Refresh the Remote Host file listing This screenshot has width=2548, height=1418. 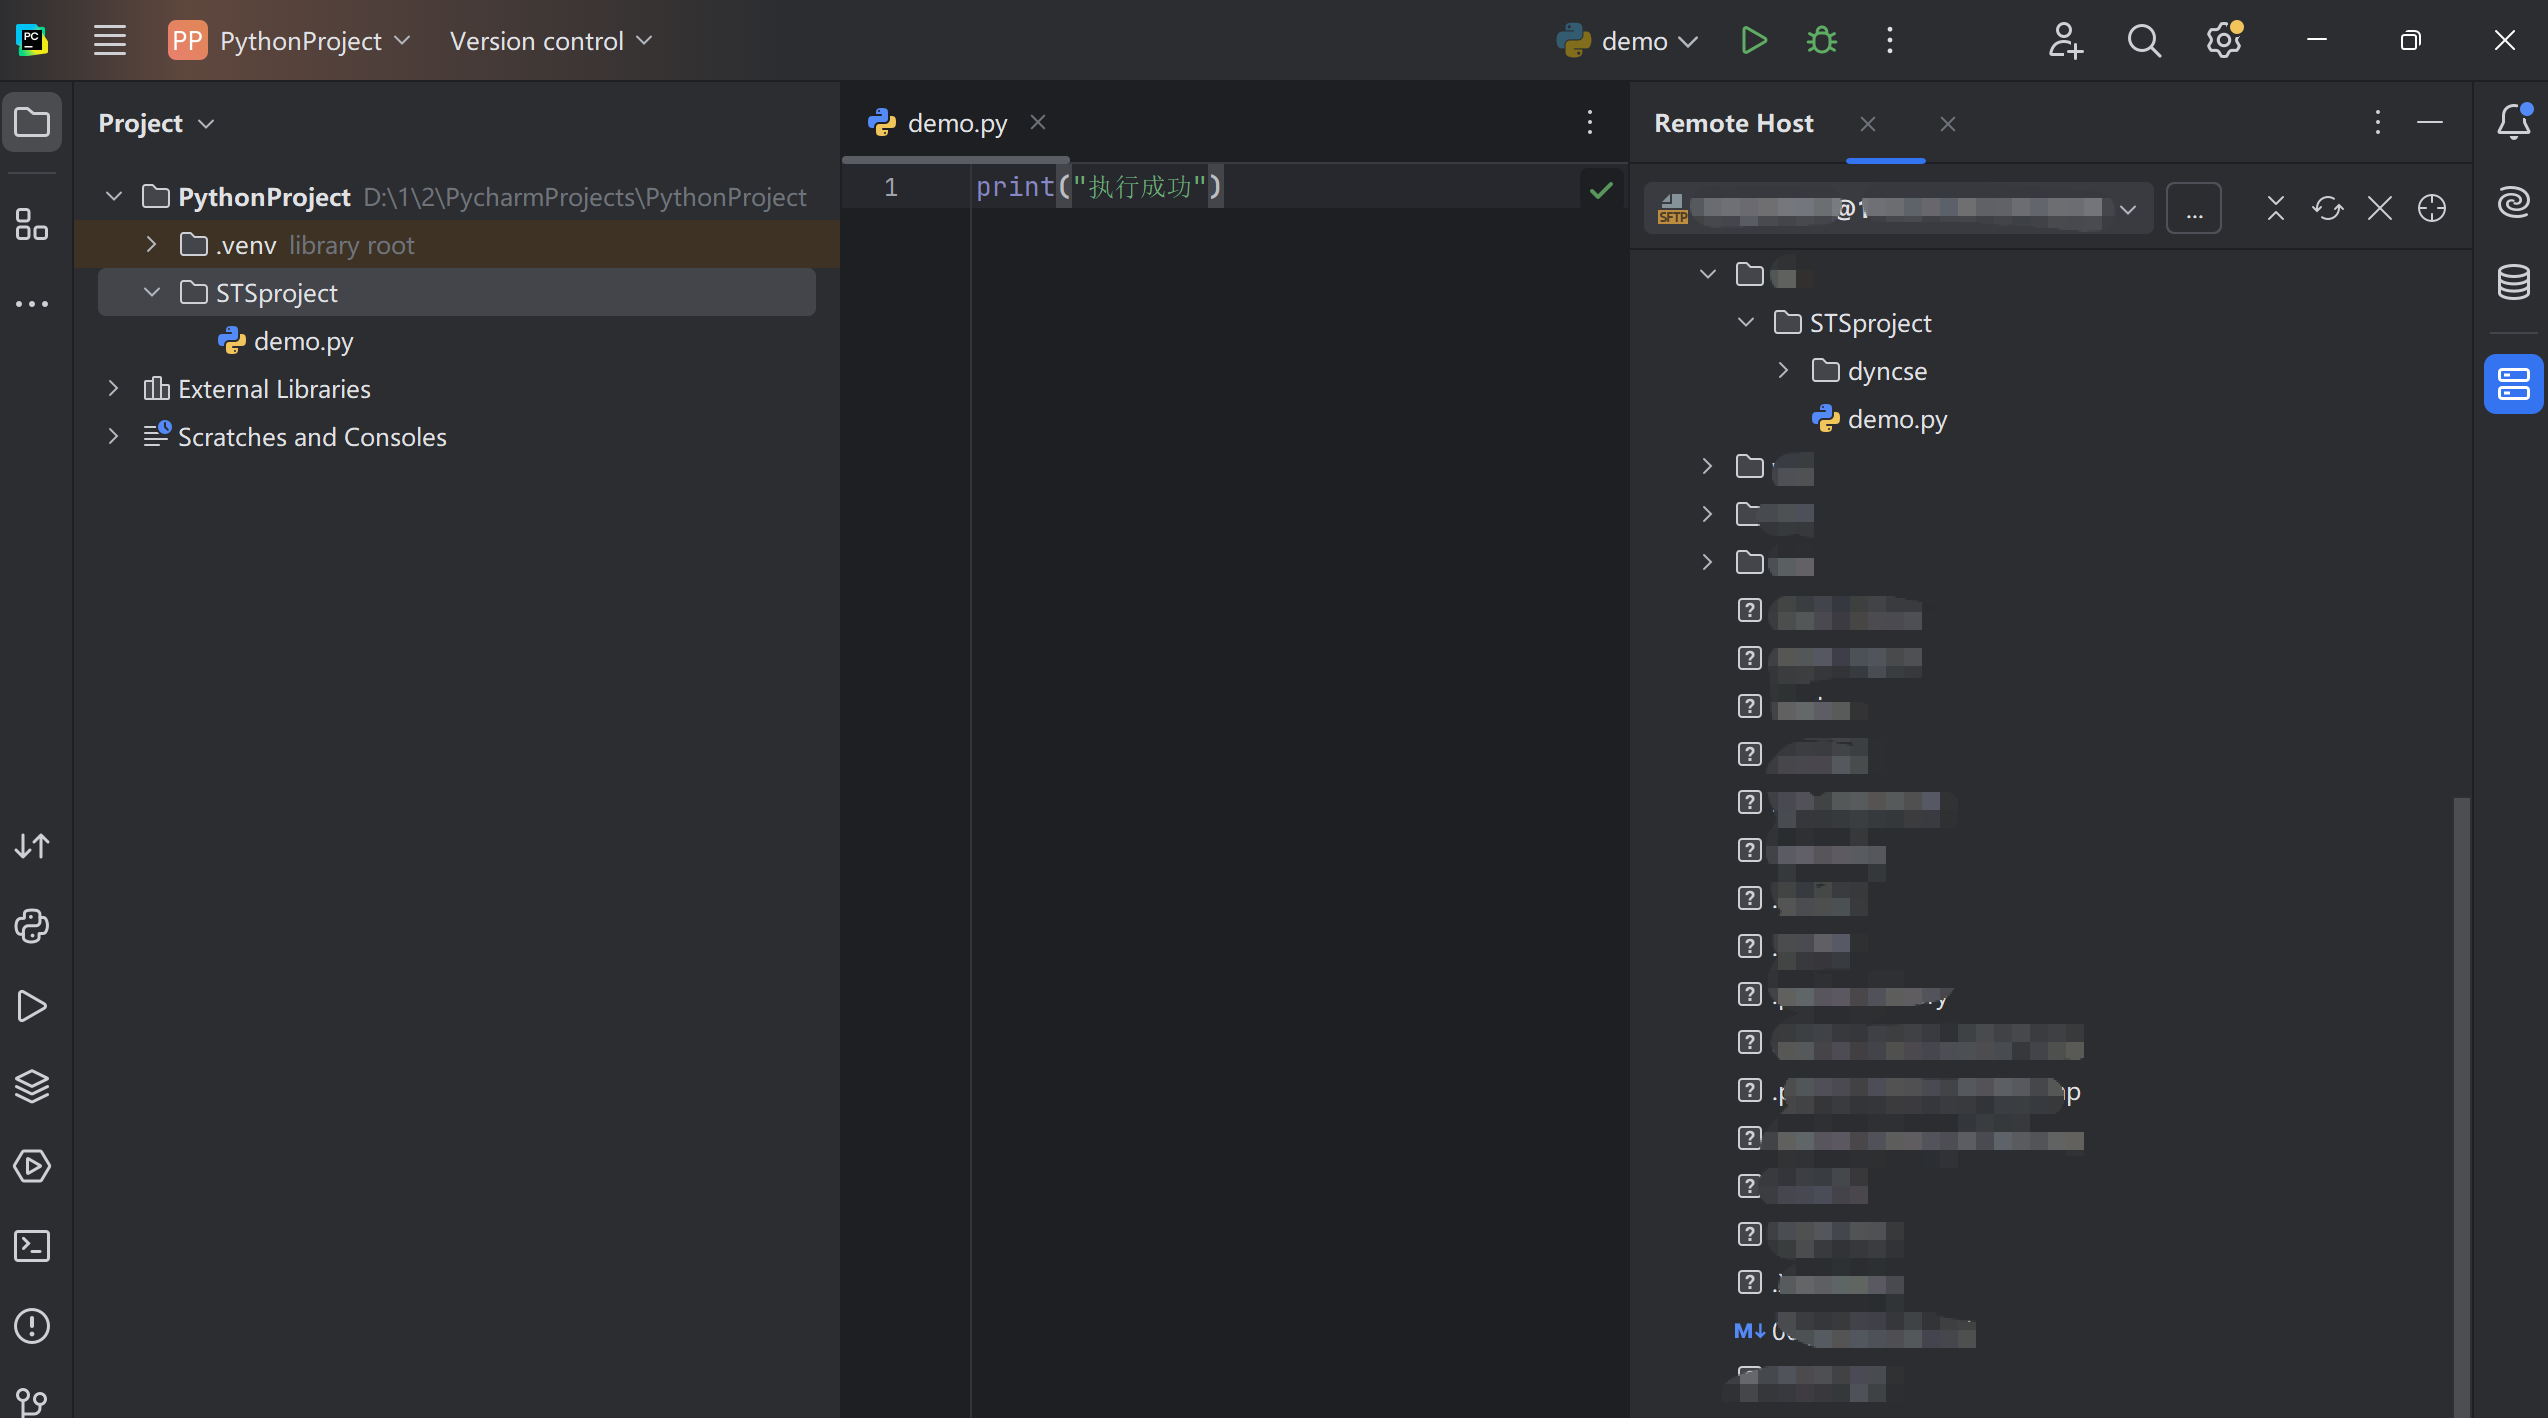coord(2328,208)
